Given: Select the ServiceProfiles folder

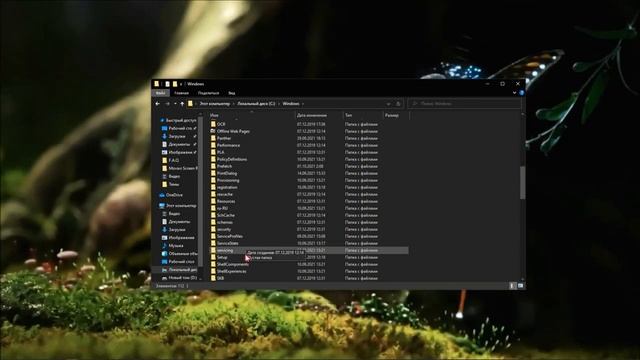Looking at the screenshot, I should click(229, 236).
